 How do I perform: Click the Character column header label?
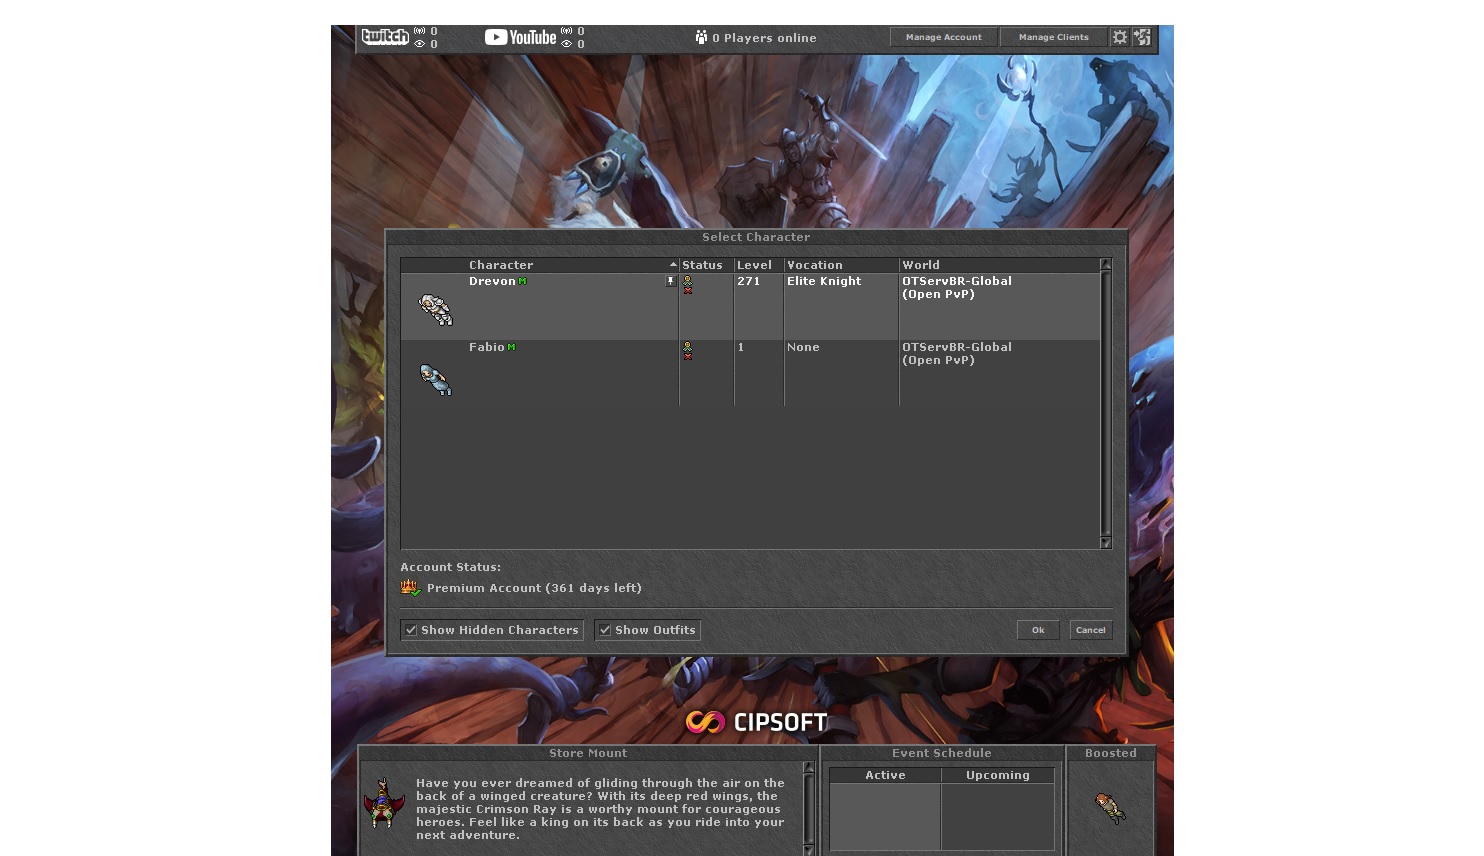[x=501, y=265]
